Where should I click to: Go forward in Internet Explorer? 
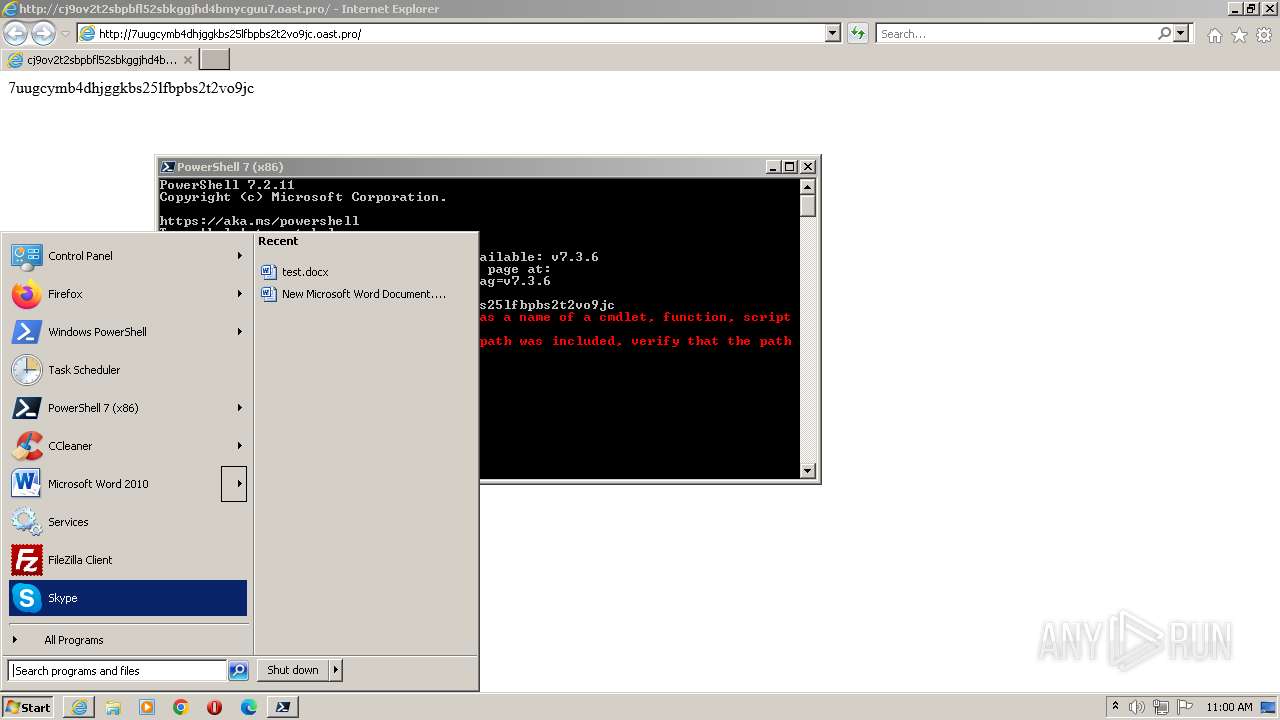click(43, 33)
